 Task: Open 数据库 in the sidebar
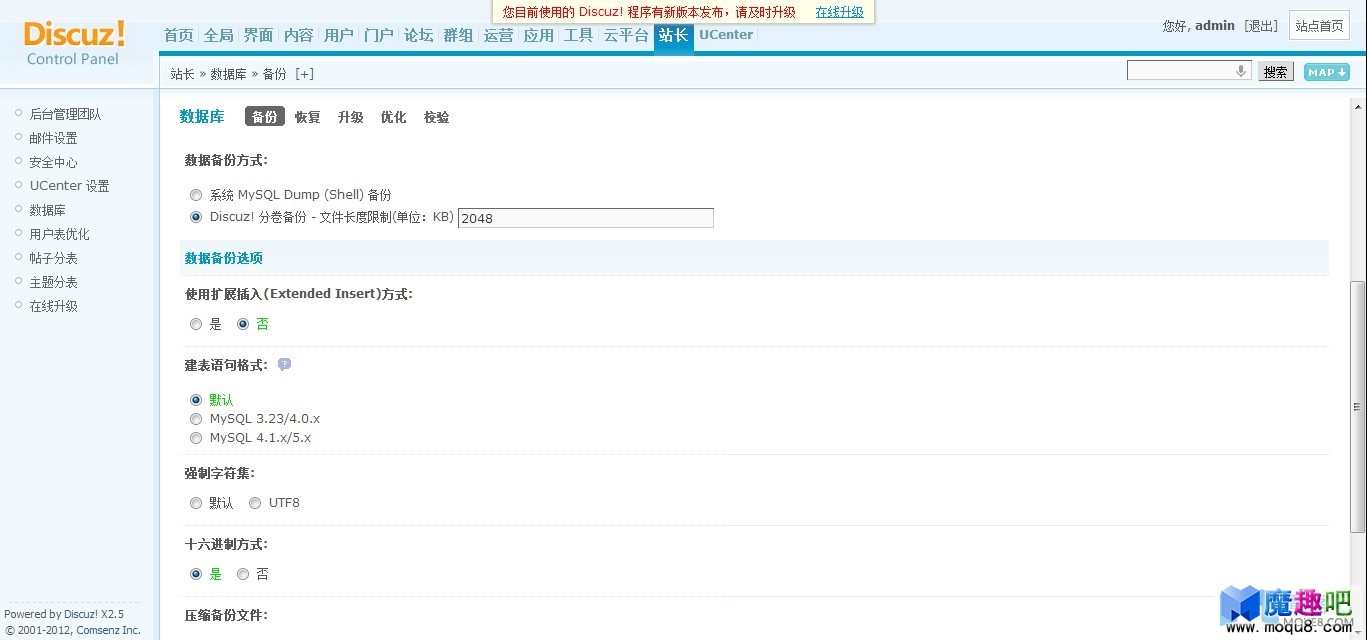47,210
